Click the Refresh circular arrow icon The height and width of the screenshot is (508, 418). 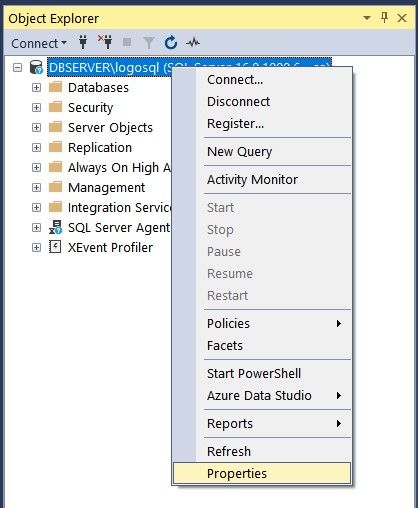click(x=171, y=42)
